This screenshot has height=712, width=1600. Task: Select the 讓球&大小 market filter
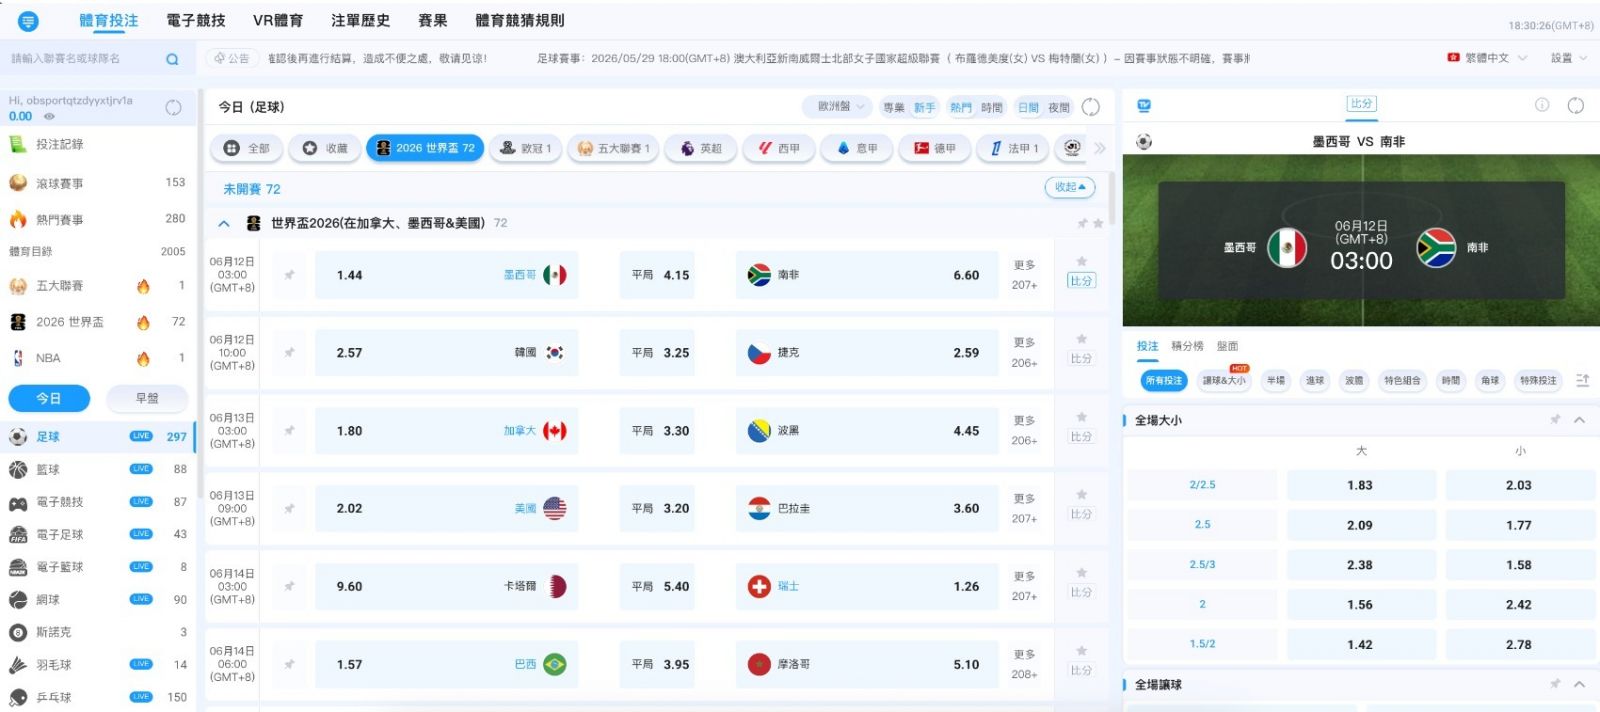pos(1224,380)
